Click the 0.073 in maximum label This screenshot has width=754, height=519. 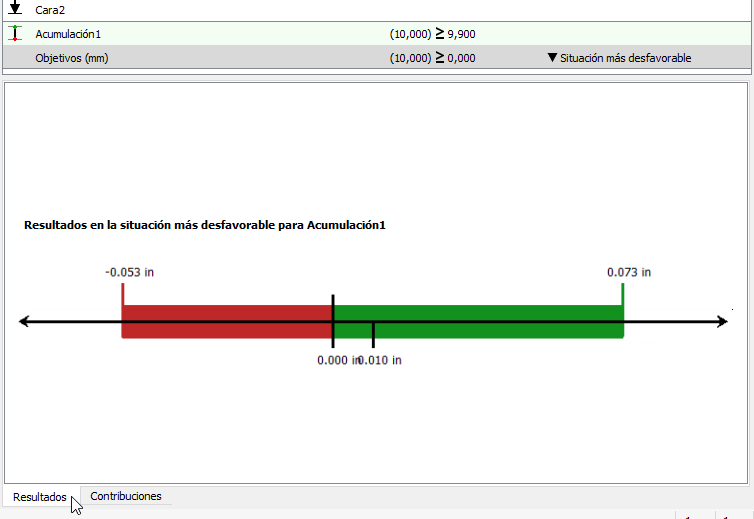point(629,272)
